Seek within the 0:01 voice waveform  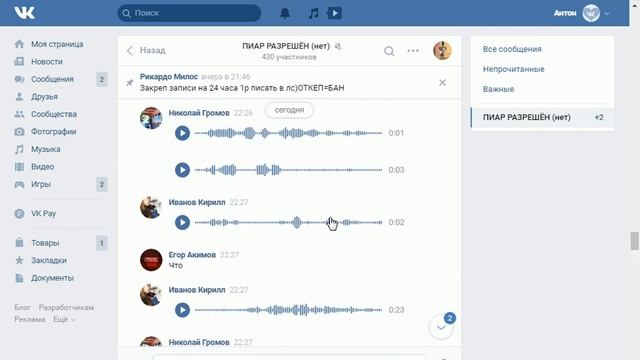[289, 133]
